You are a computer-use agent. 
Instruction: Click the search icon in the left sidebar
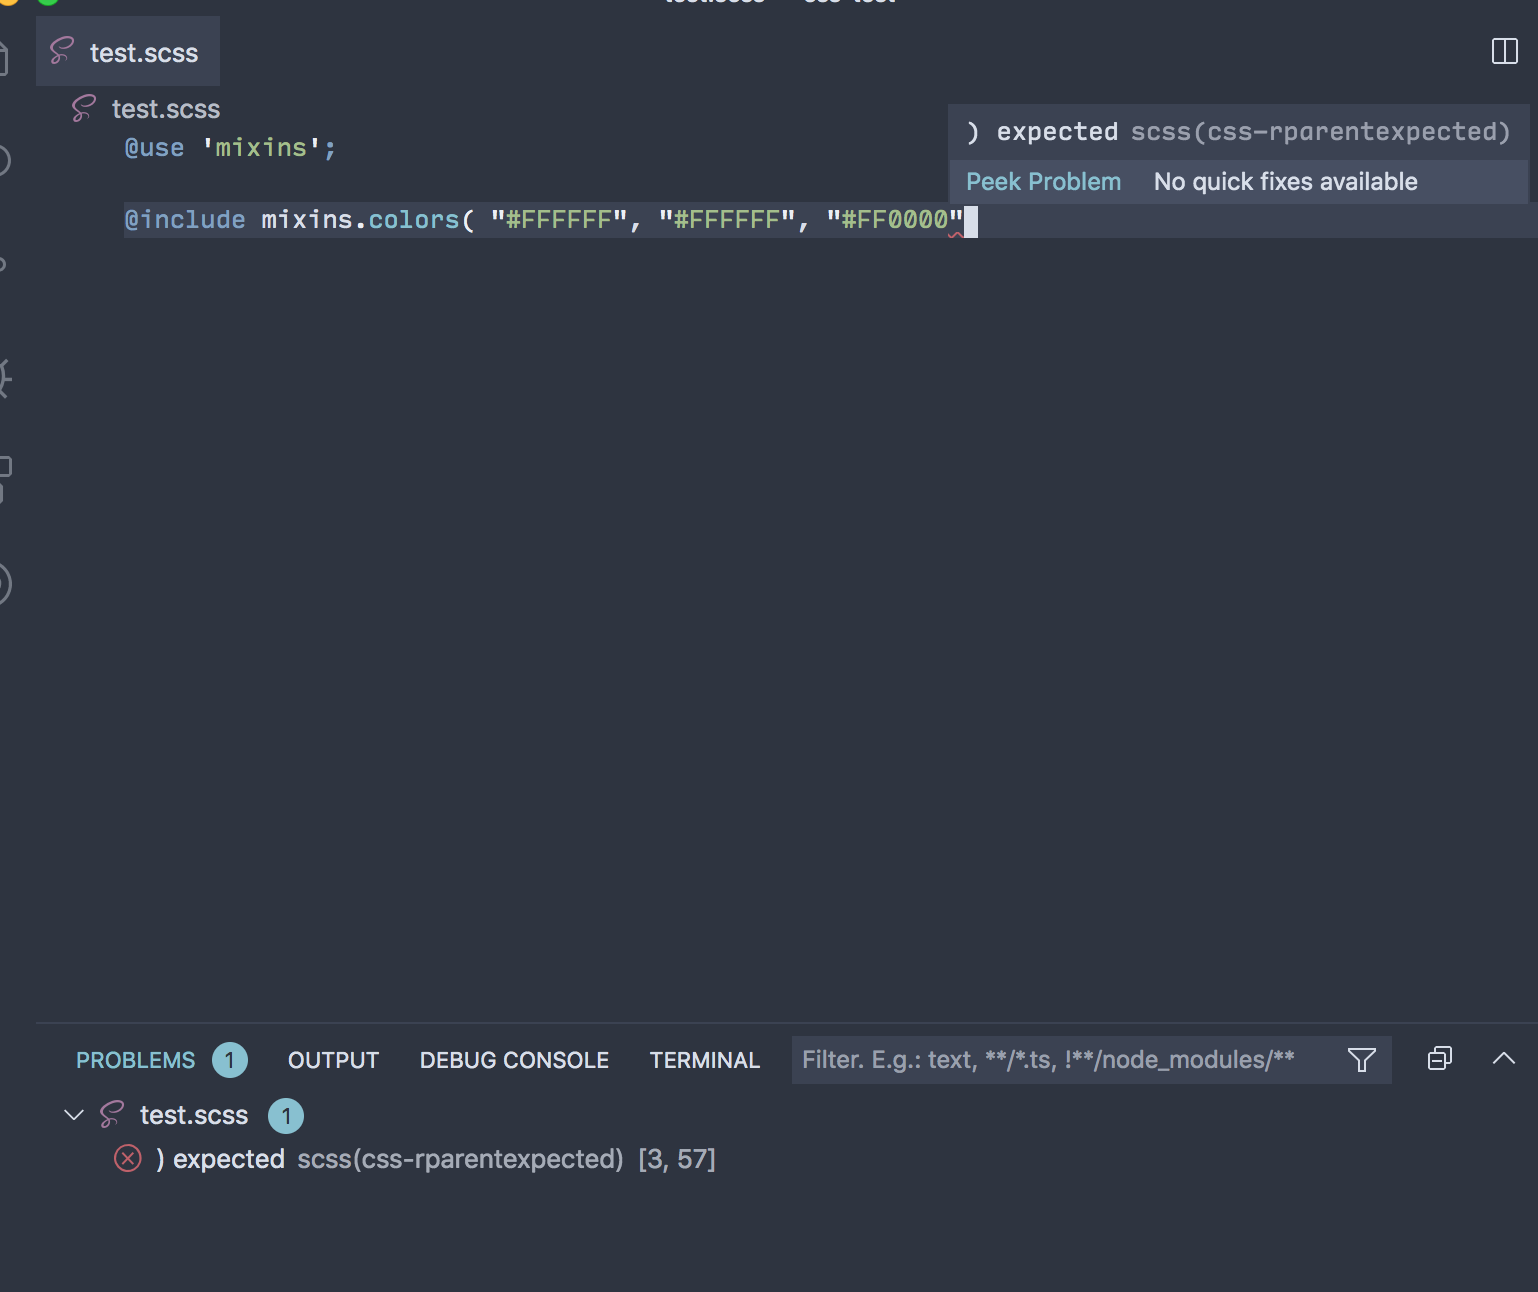(4, 160)
